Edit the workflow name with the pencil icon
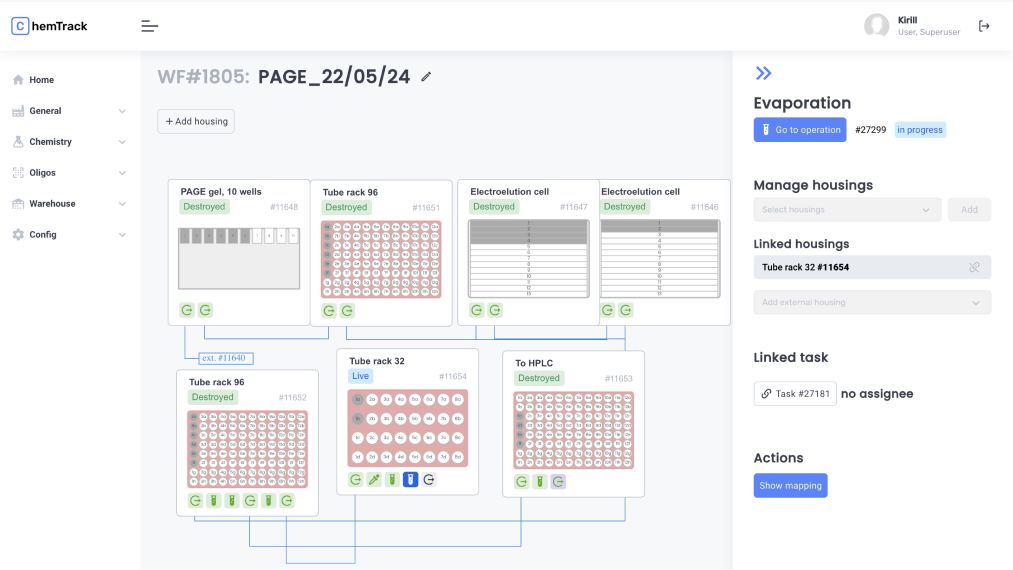This screenshot has height=570, width=1013. 426,77
